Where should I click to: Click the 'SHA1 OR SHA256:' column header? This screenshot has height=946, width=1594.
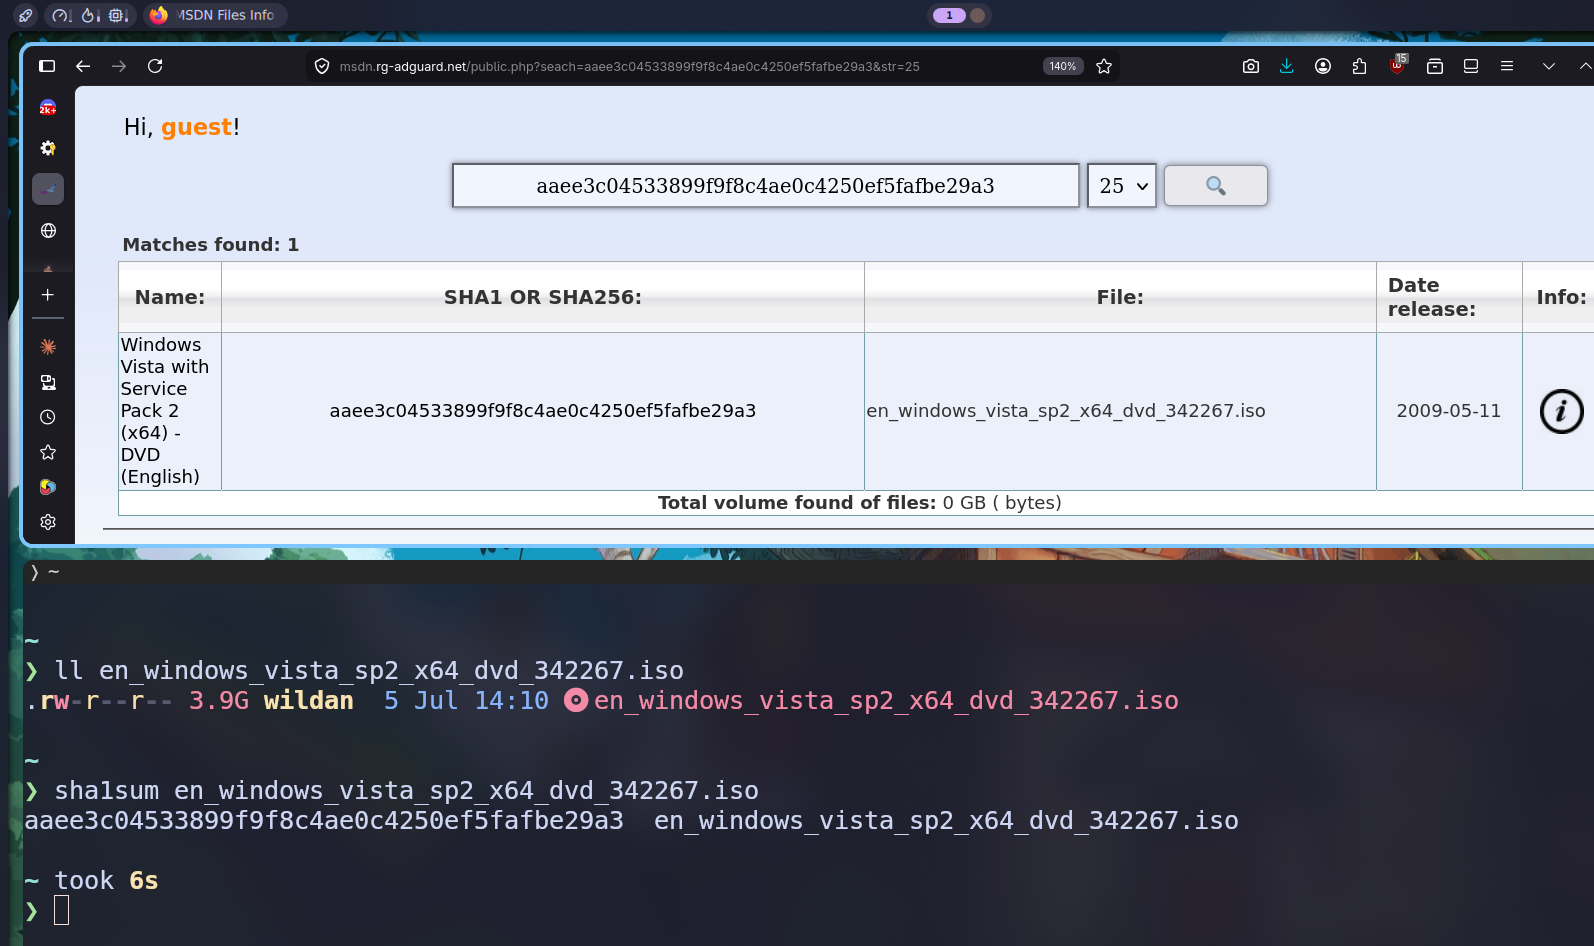(x=543, y=297)
